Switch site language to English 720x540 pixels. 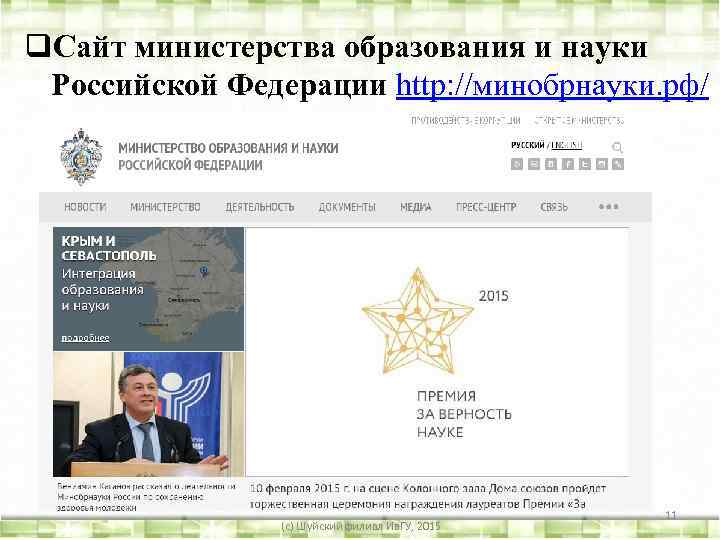point(567,146)
